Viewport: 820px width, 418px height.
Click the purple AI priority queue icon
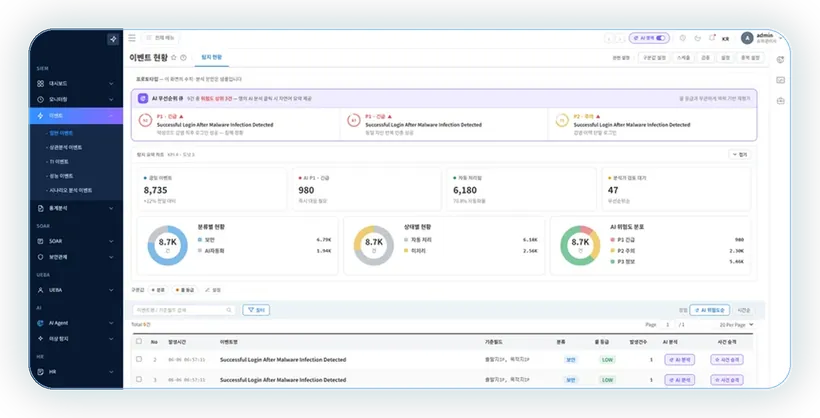(143, 98)
